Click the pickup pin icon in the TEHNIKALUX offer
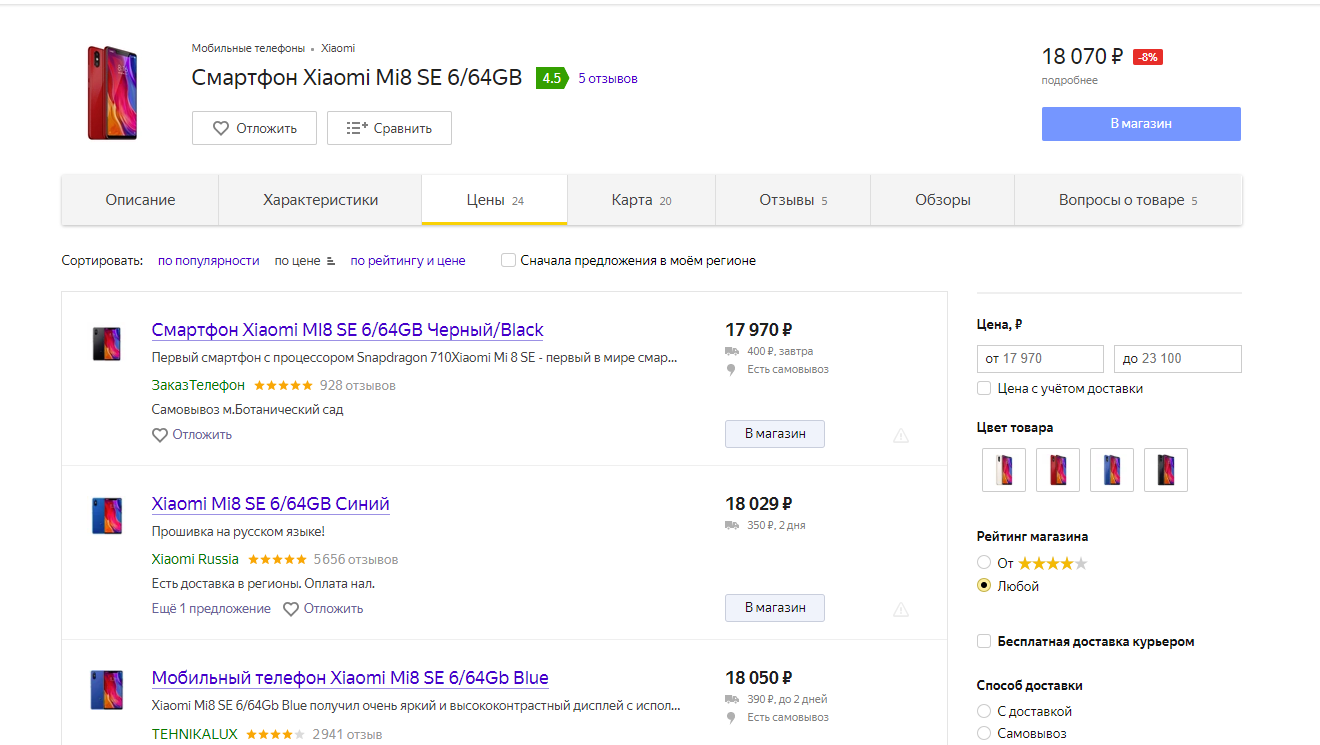The height and width of the screenshot is (745, 1320). tap(731, 717)
